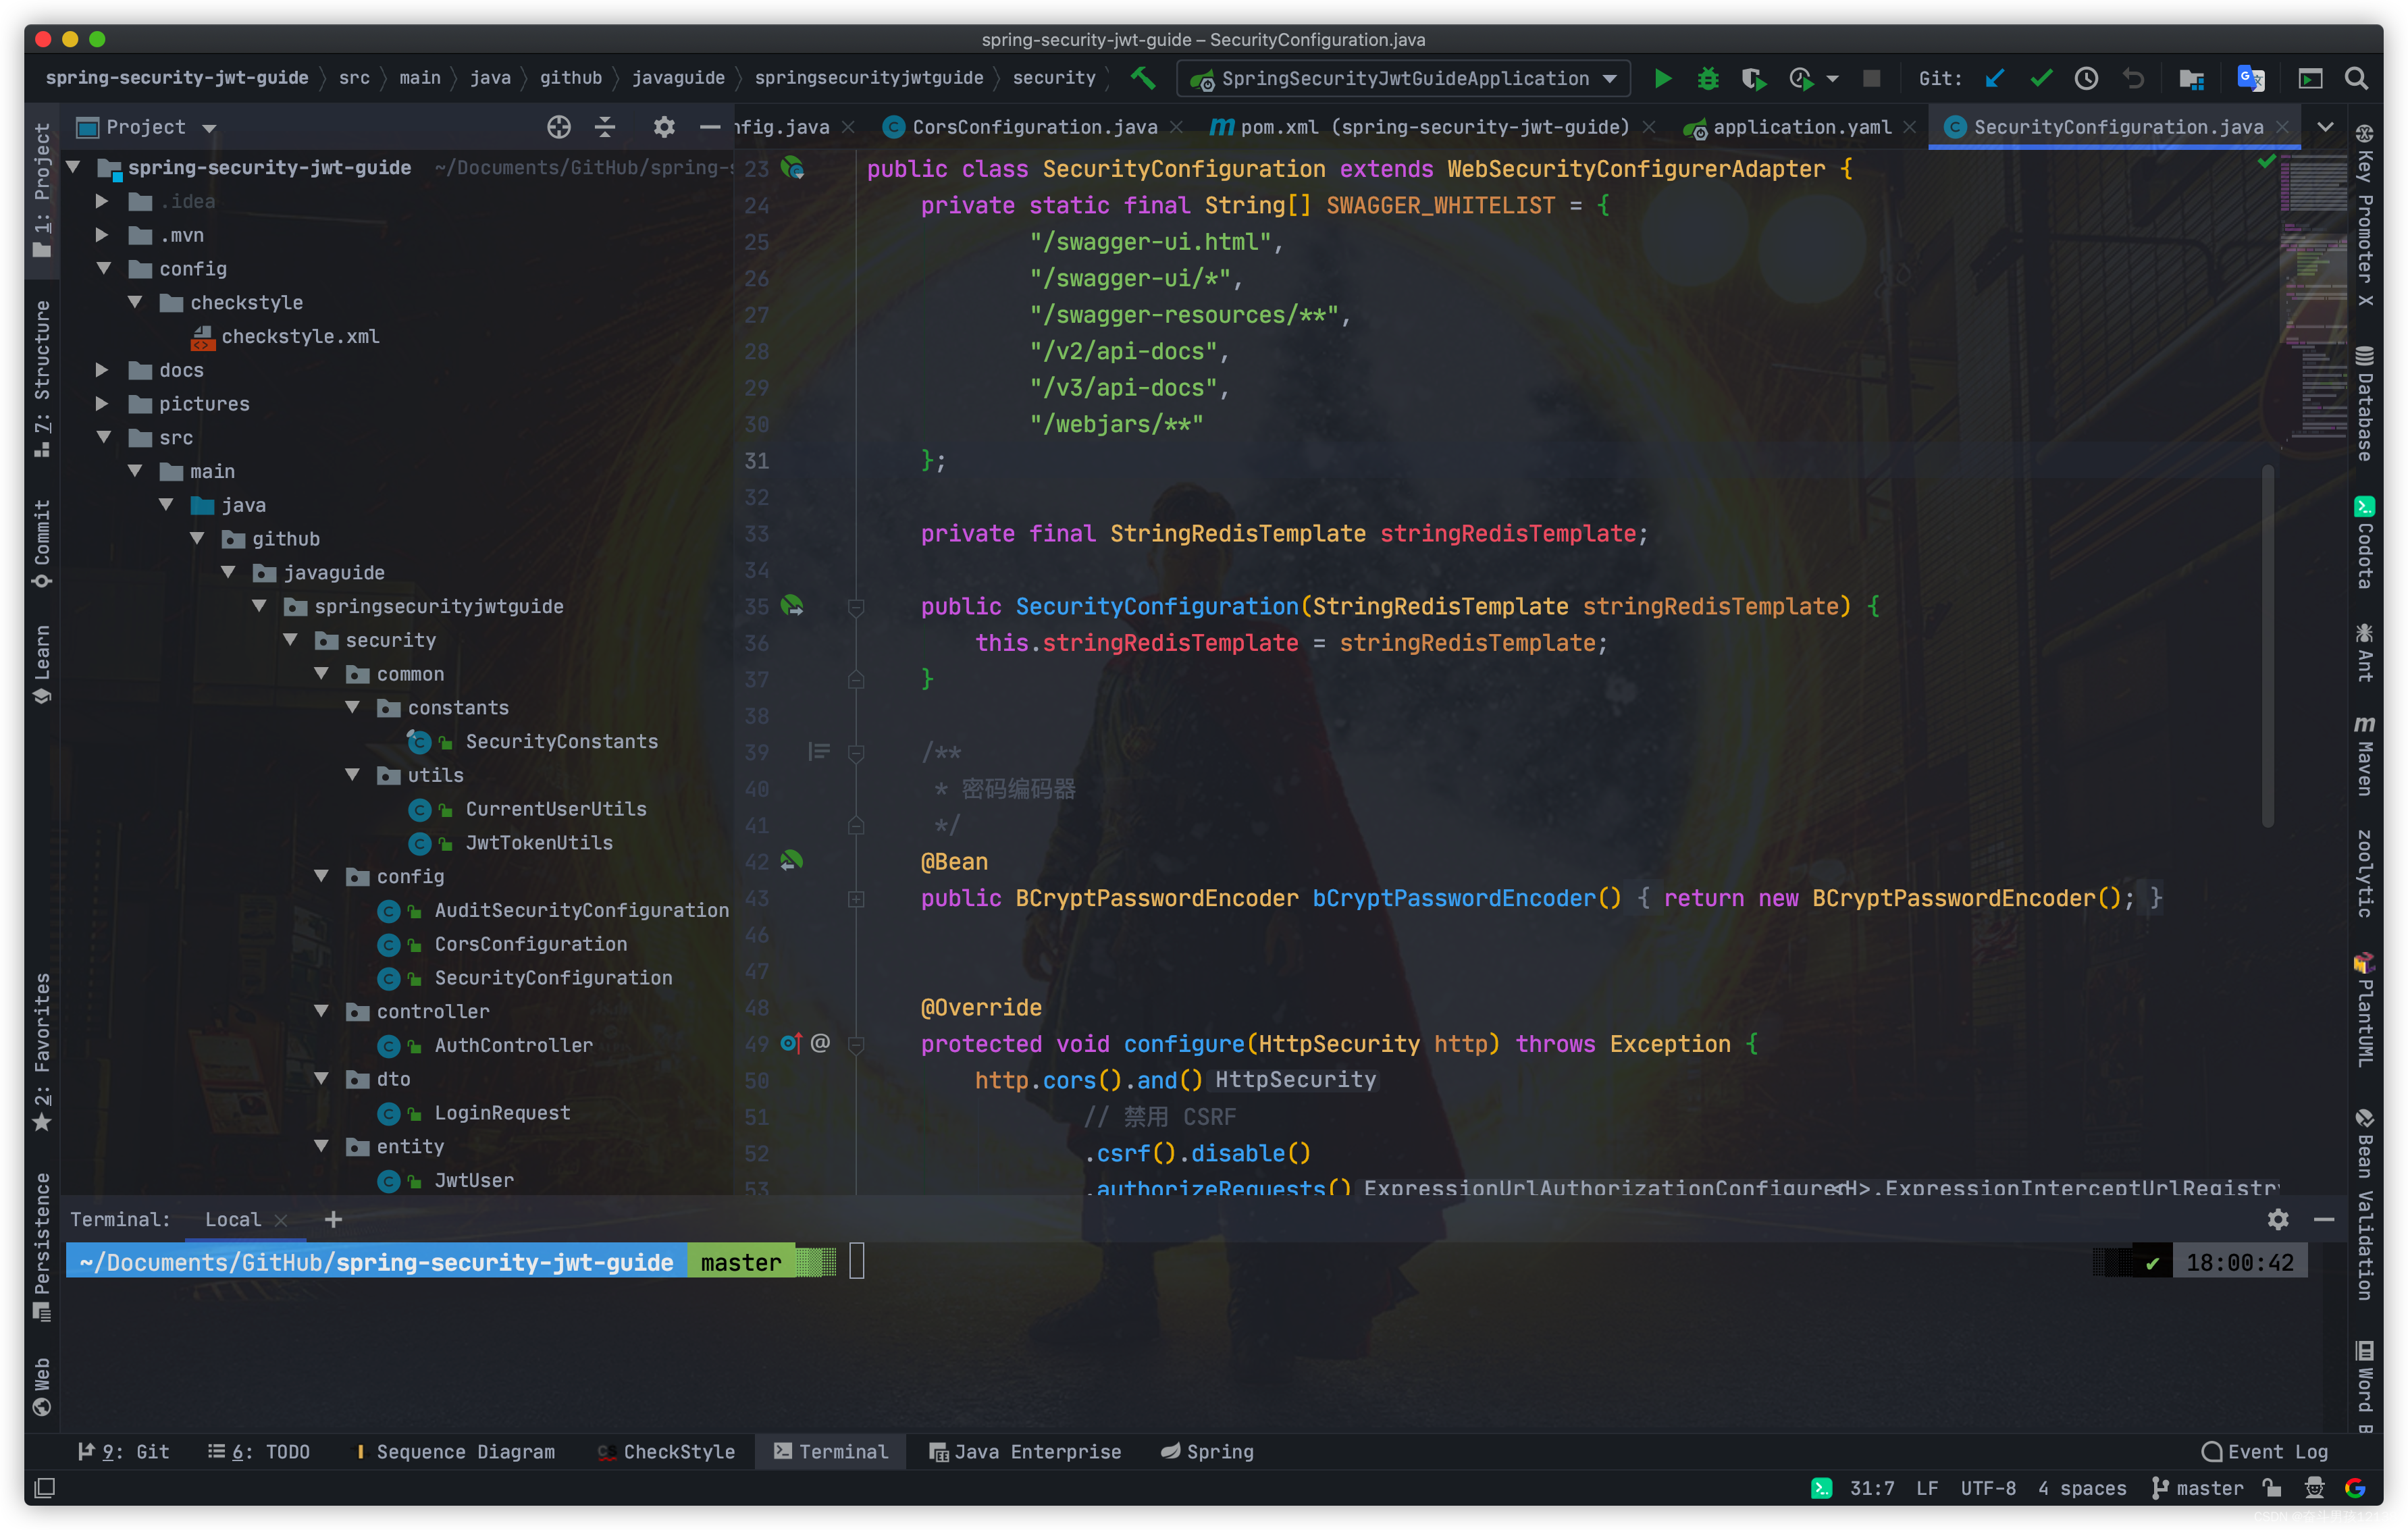This screenshot has width=2408, height=1530.
Task: Toggle the Database tool window on right stripe
Action: 2364,404
